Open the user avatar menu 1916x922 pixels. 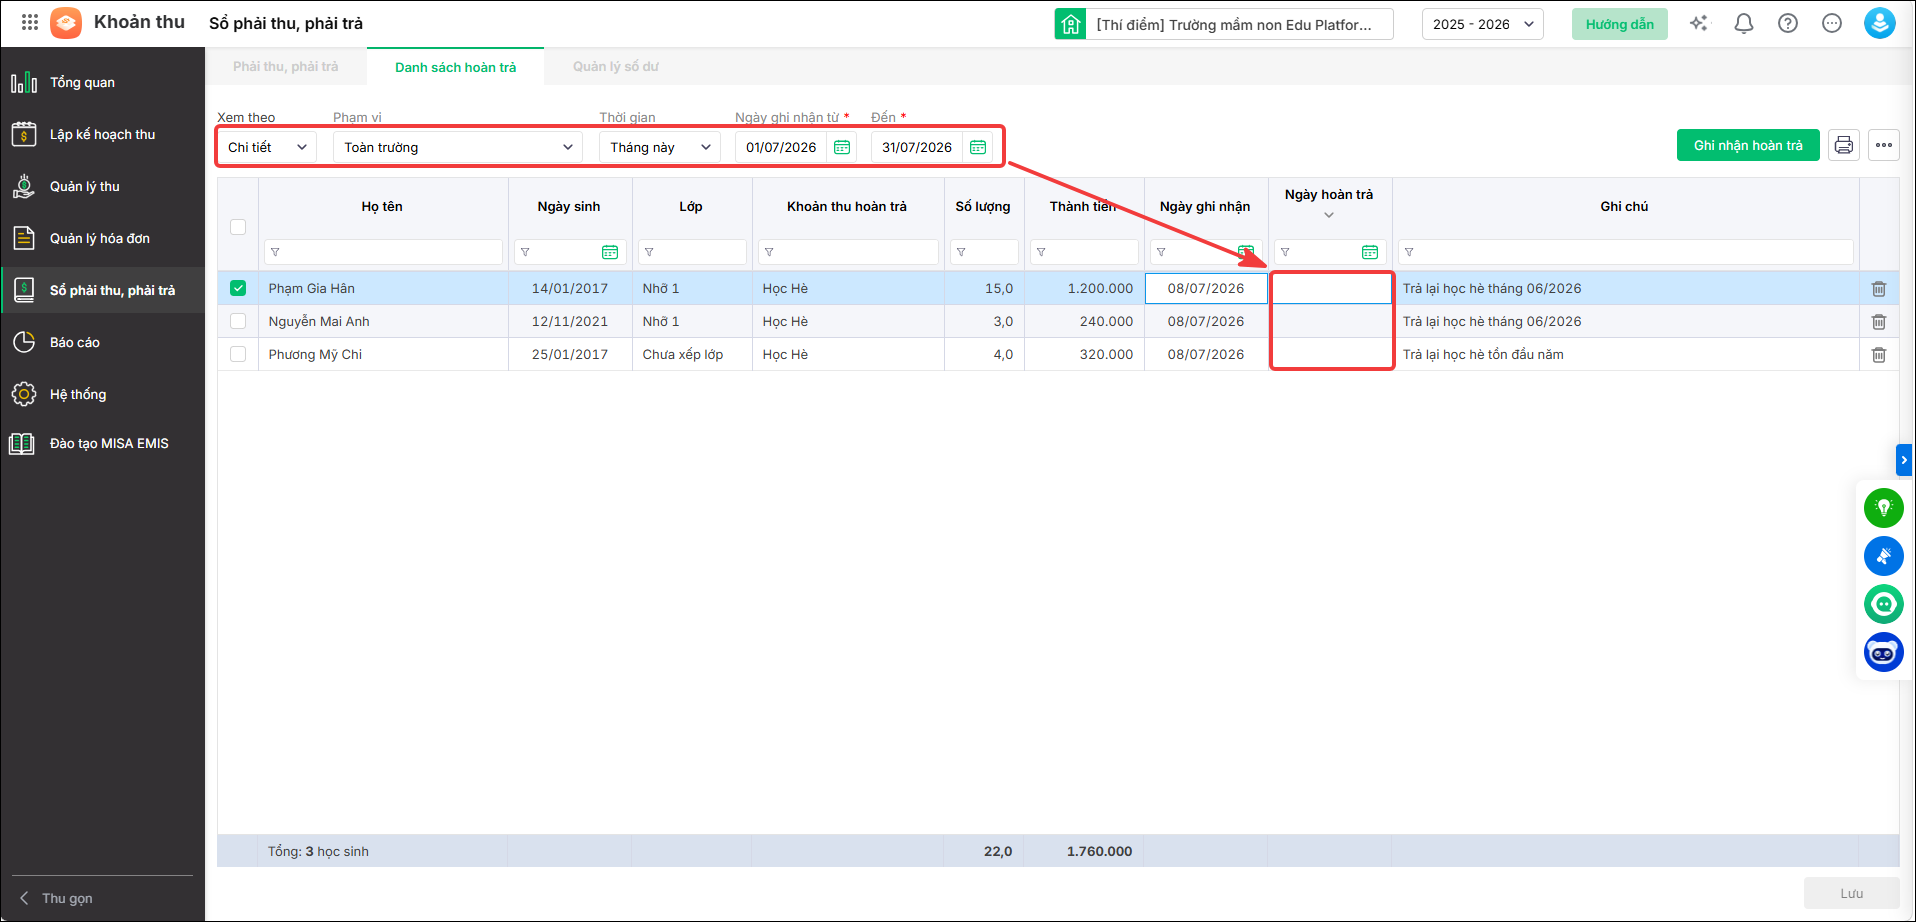pyautogui.click(x=1880, y=23)
